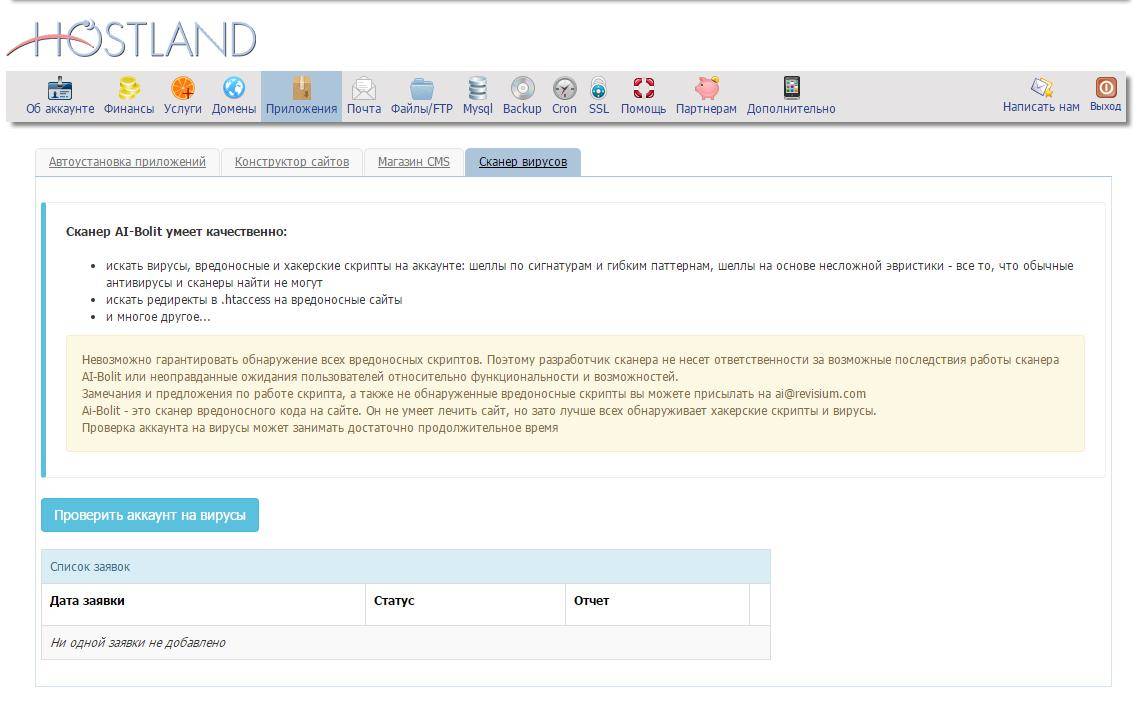
Task: Open the Помощь lifebuoy icon
Action: coord(643,89)
